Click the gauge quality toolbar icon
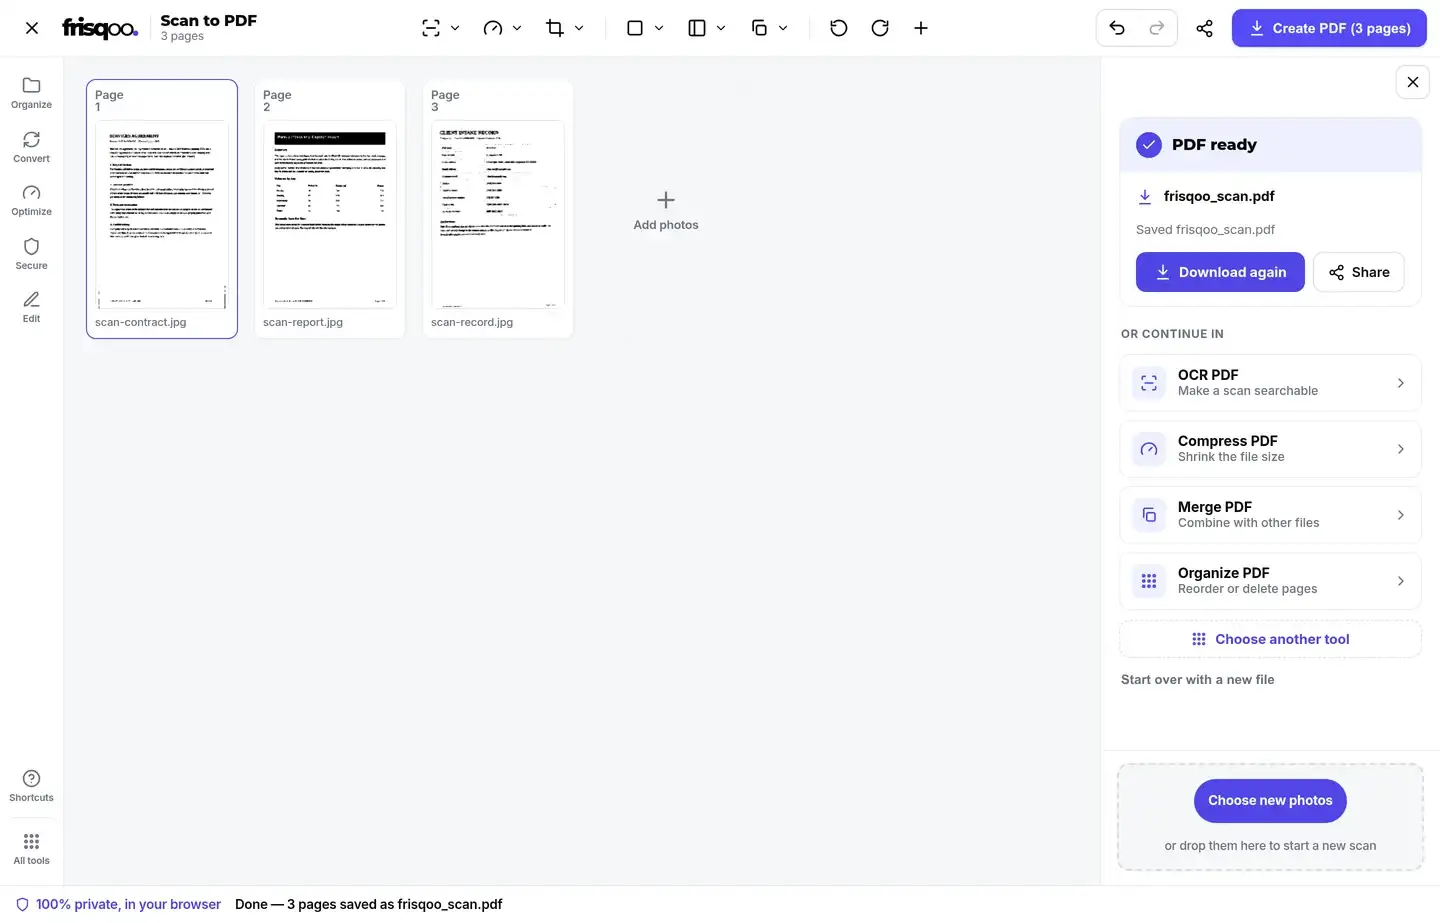Viewport: 1440px width, 923px height. 493,28
